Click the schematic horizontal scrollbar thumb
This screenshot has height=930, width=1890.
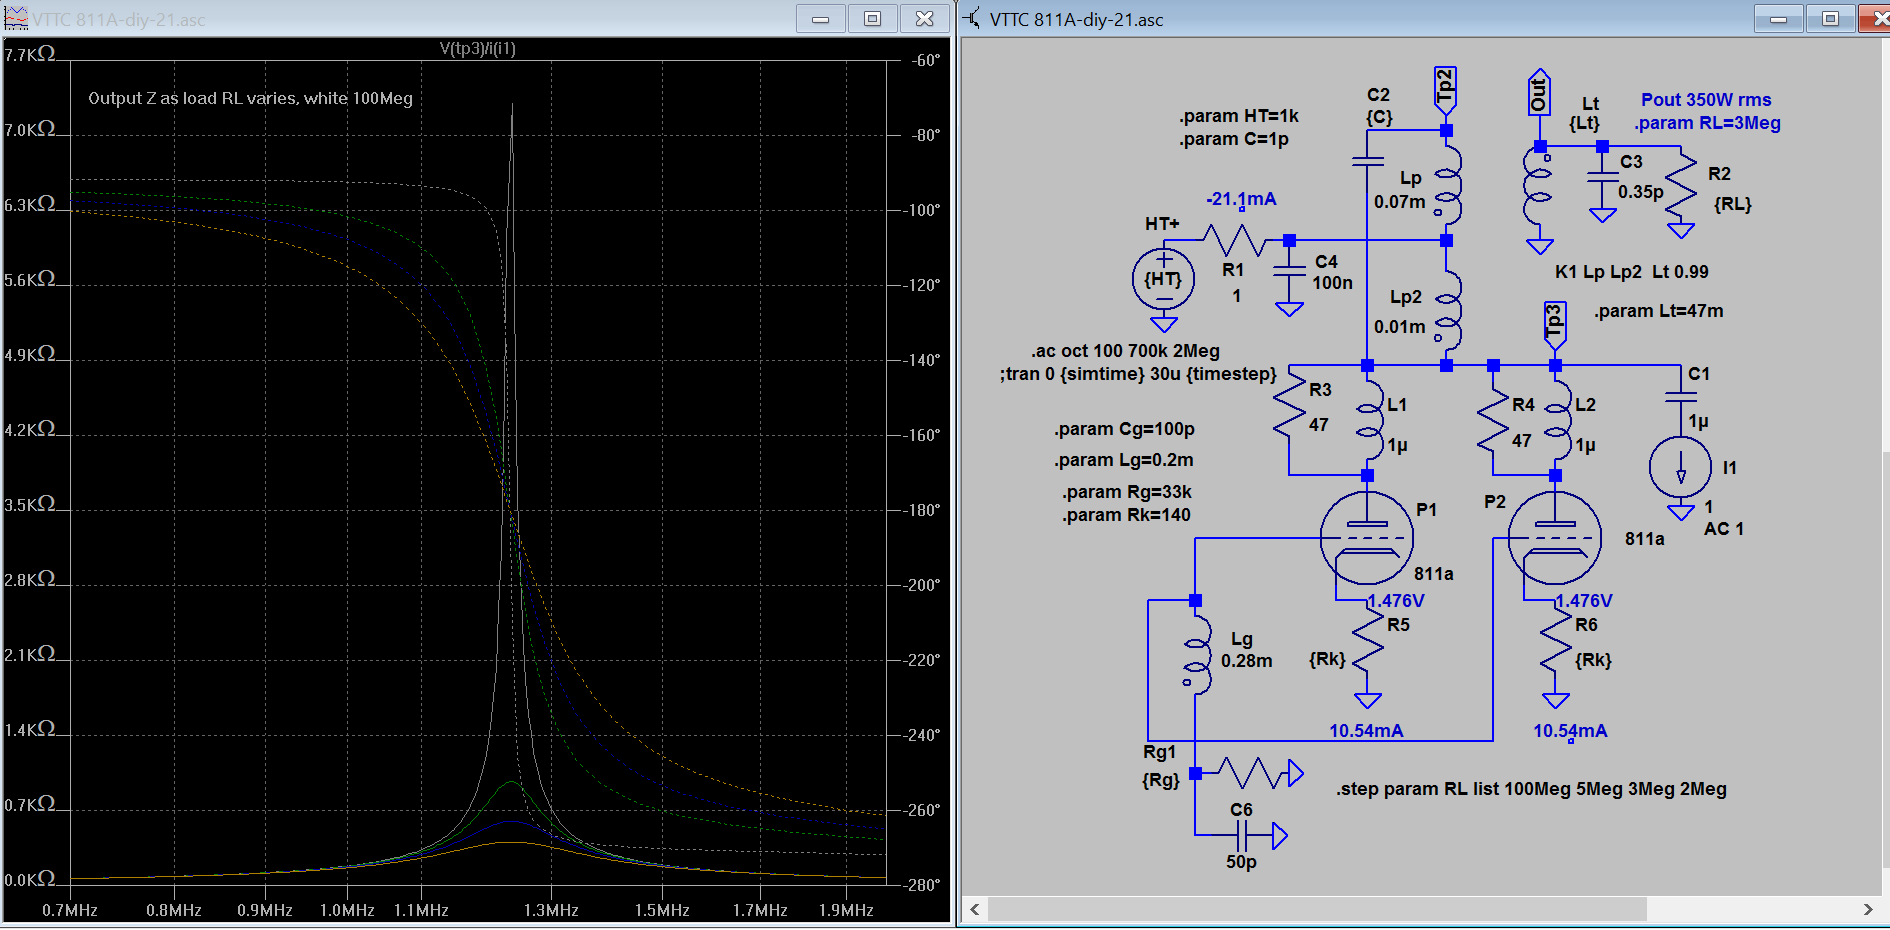[x=1317, y=909]
